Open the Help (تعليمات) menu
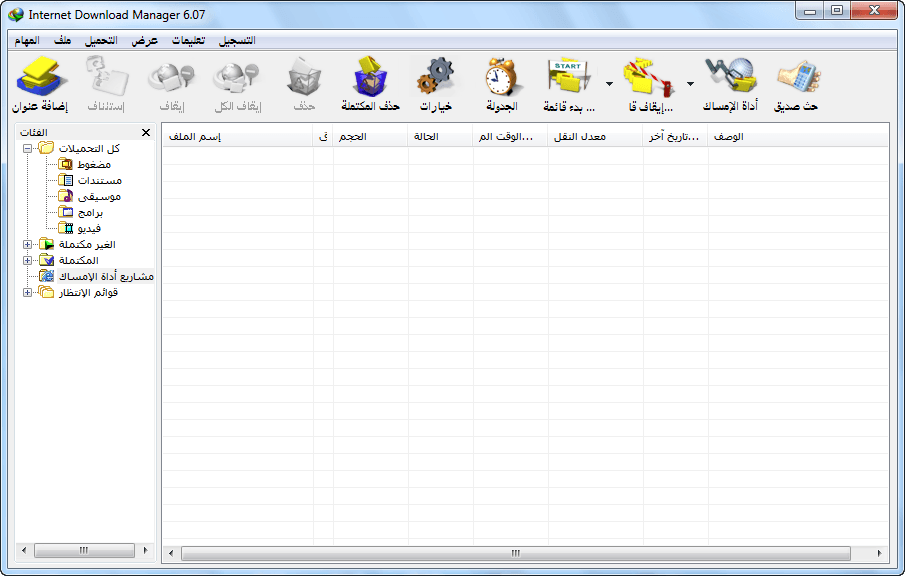 [188, 40]
